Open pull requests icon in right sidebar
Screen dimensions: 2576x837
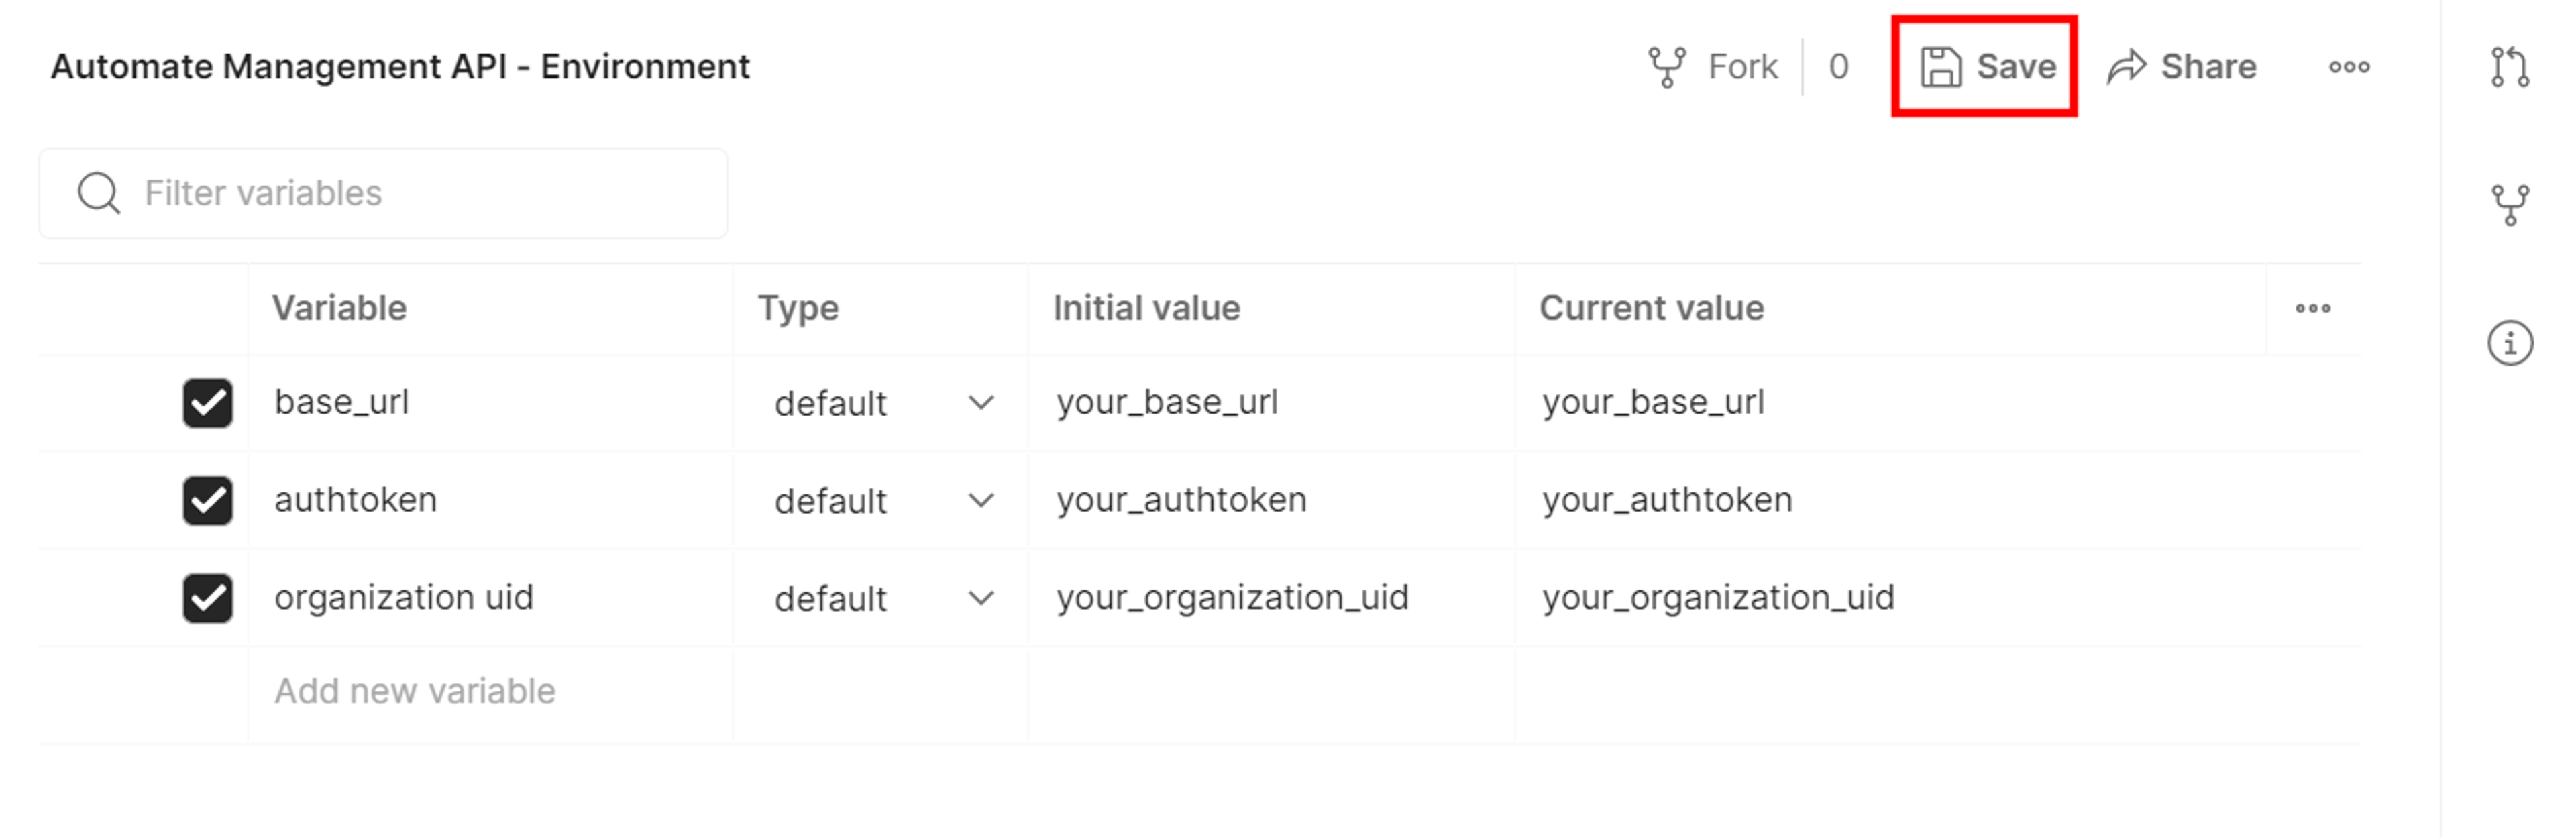coord(2510,67)
